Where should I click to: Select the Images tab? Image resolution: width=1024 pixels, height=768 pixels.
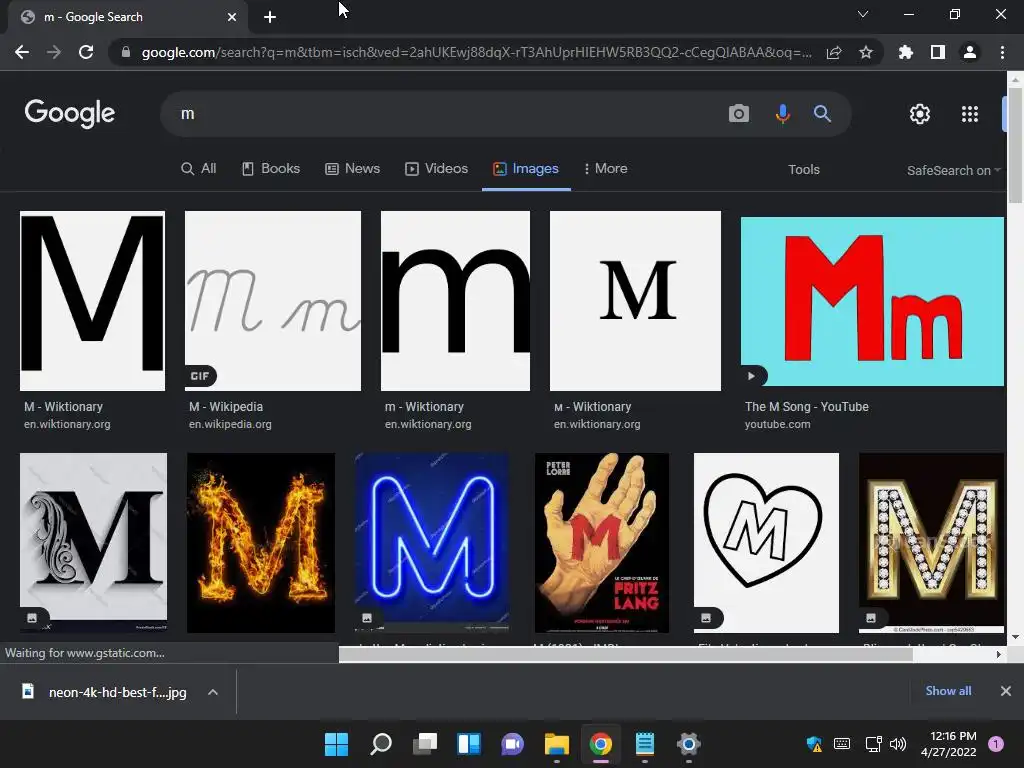526,168
